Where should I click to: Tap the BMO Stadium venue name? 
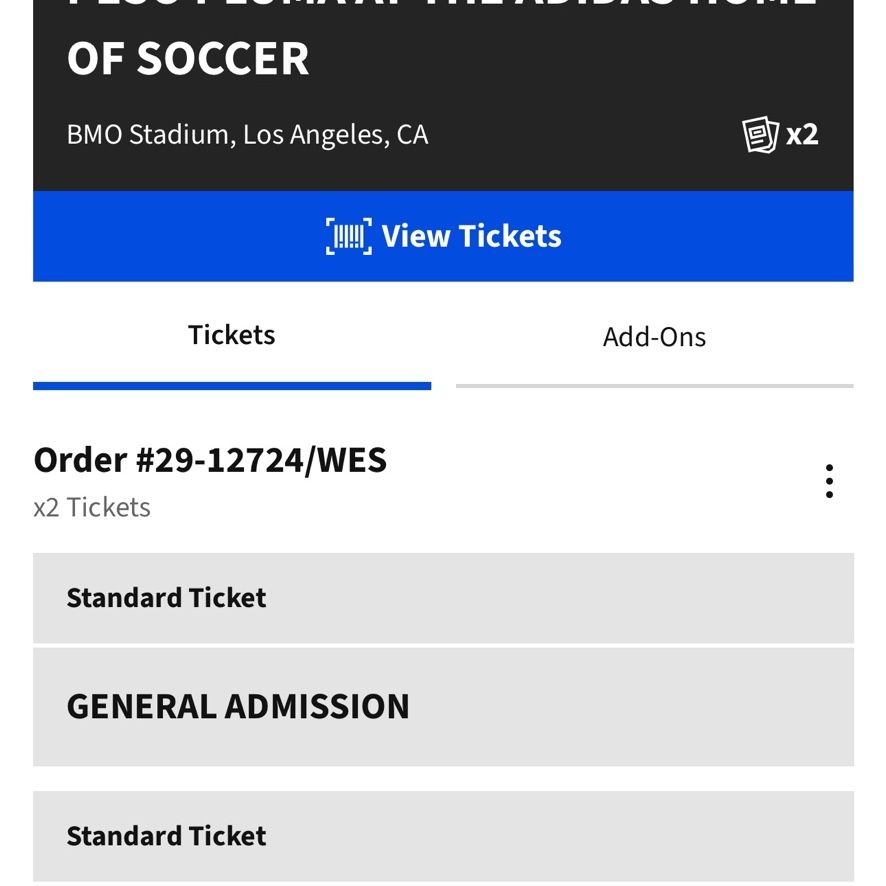pyautogui.click(x=148, y=134)
